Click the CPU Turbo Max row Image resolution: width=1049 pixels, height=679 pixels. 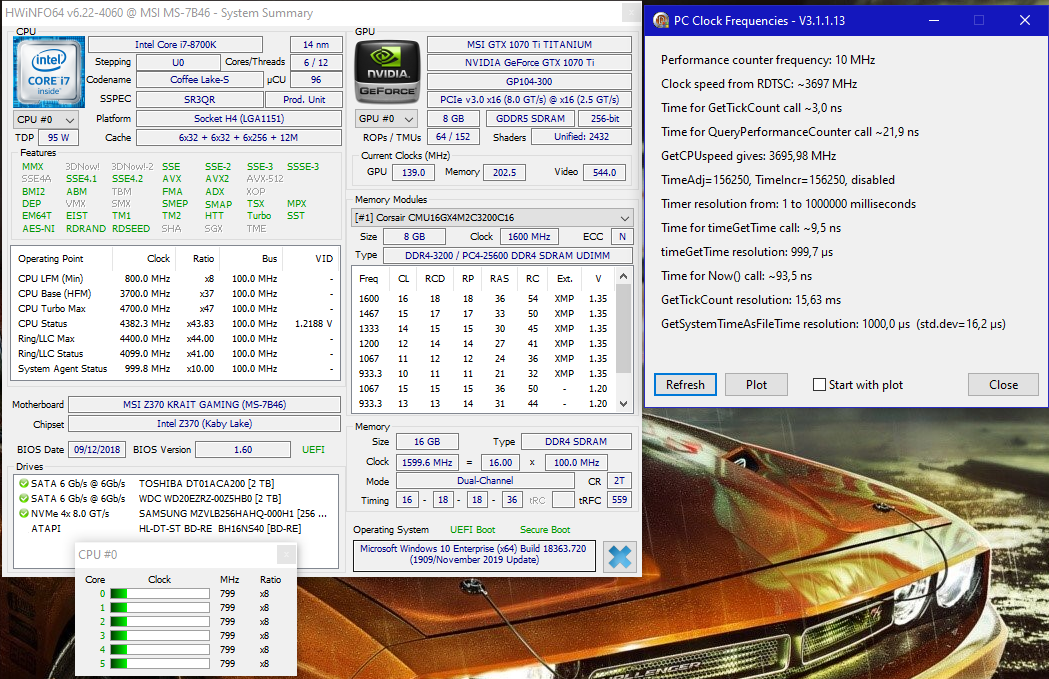click(x=175, y=308)
